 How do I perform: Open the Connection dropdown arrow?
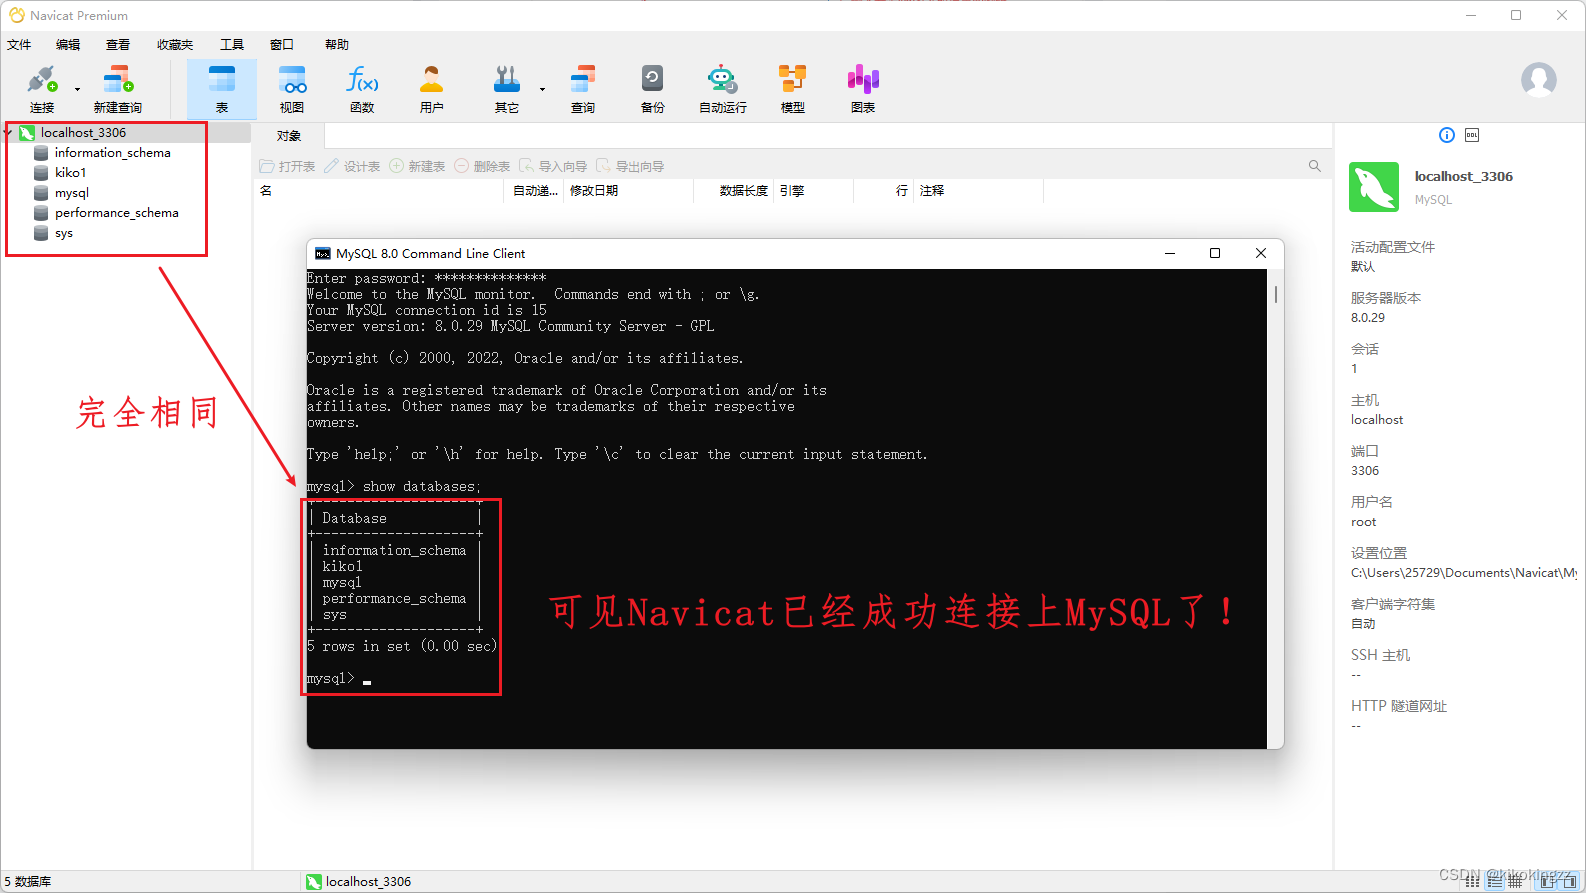click(x=77, y=89)
